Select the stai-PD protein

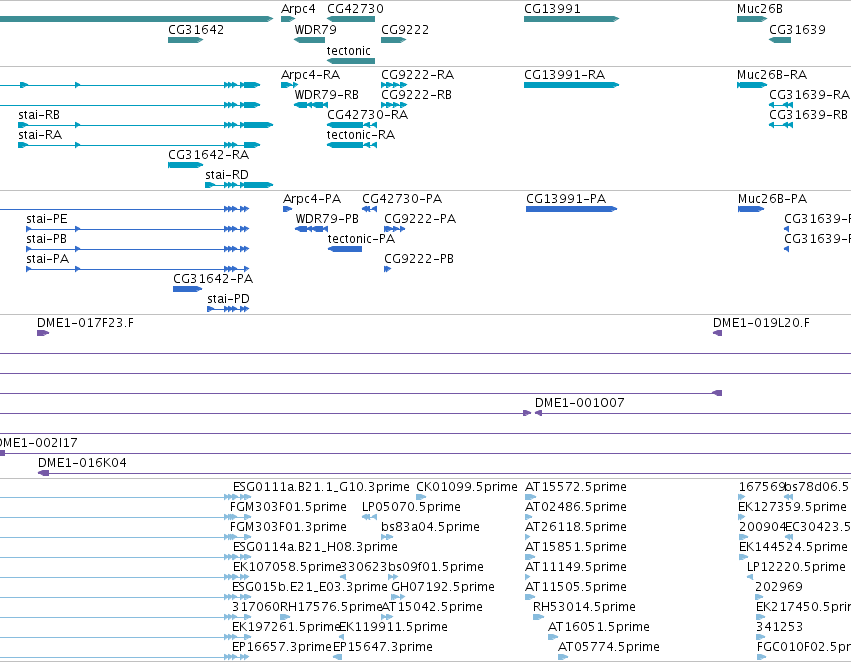coord(228,309)
